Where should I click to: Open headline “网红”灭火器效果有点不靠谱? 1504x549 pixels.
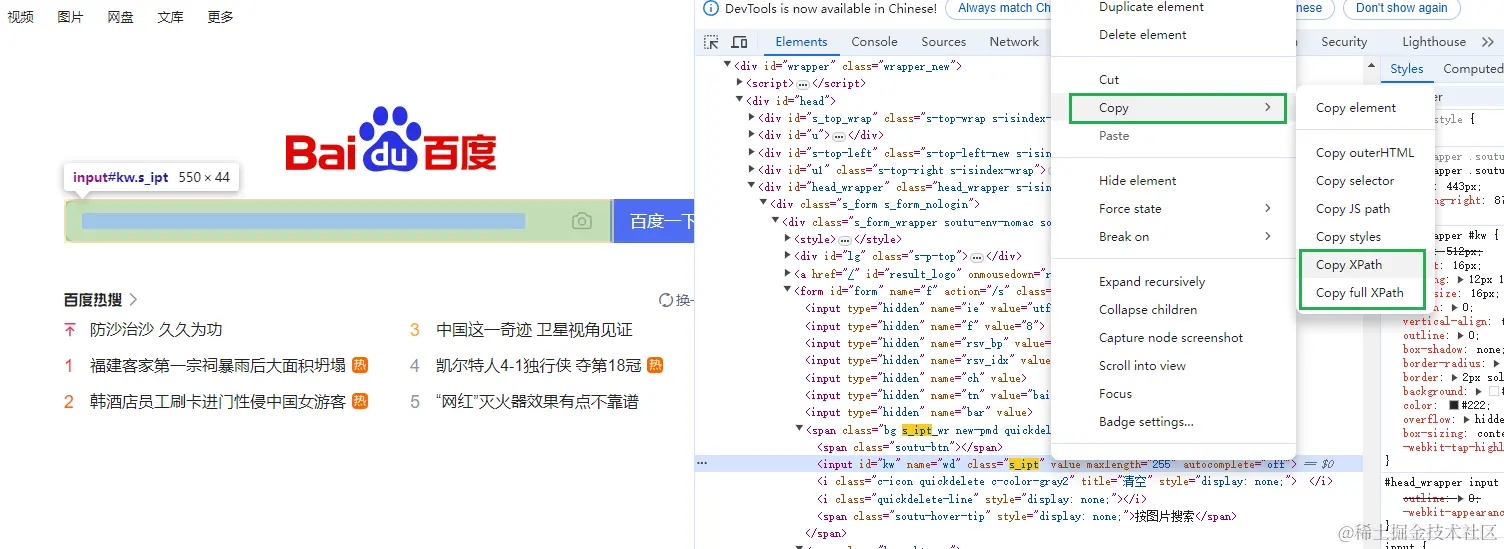tap(537, 402)
